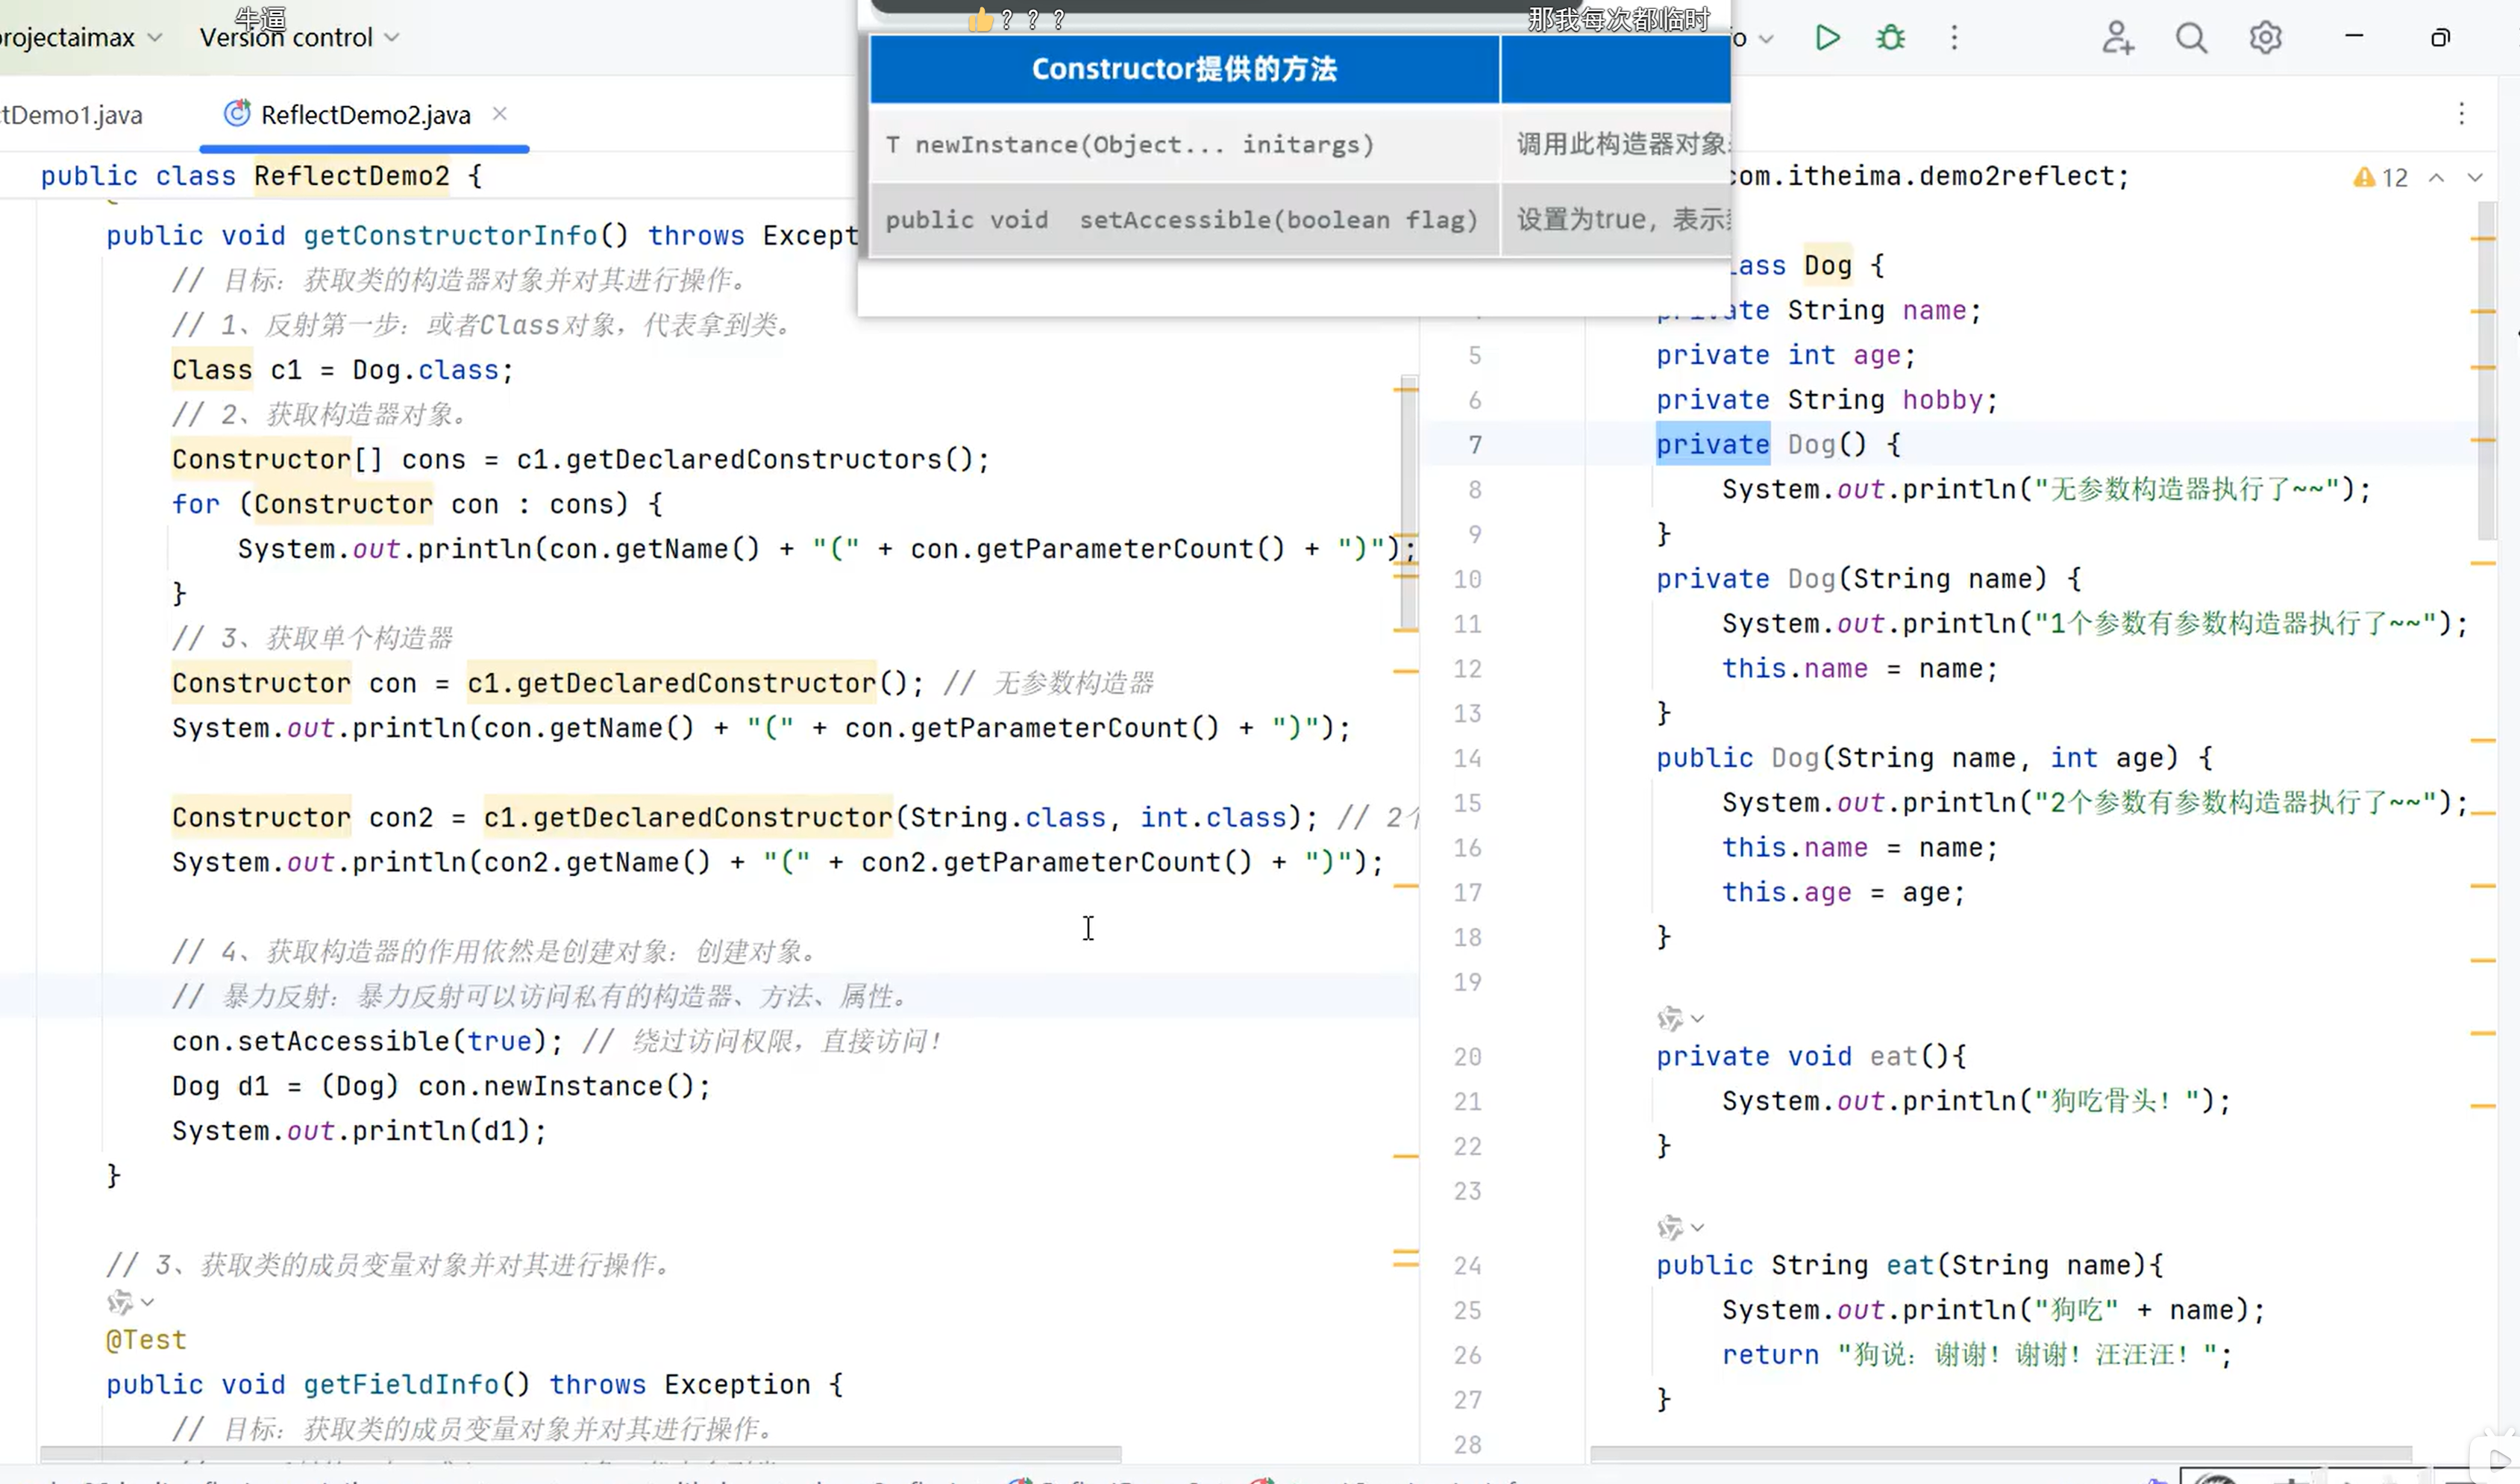Viewport: 2520px width, 1484px height.
Task: Click the Constructor methods table header
Action: (1184, 69)
